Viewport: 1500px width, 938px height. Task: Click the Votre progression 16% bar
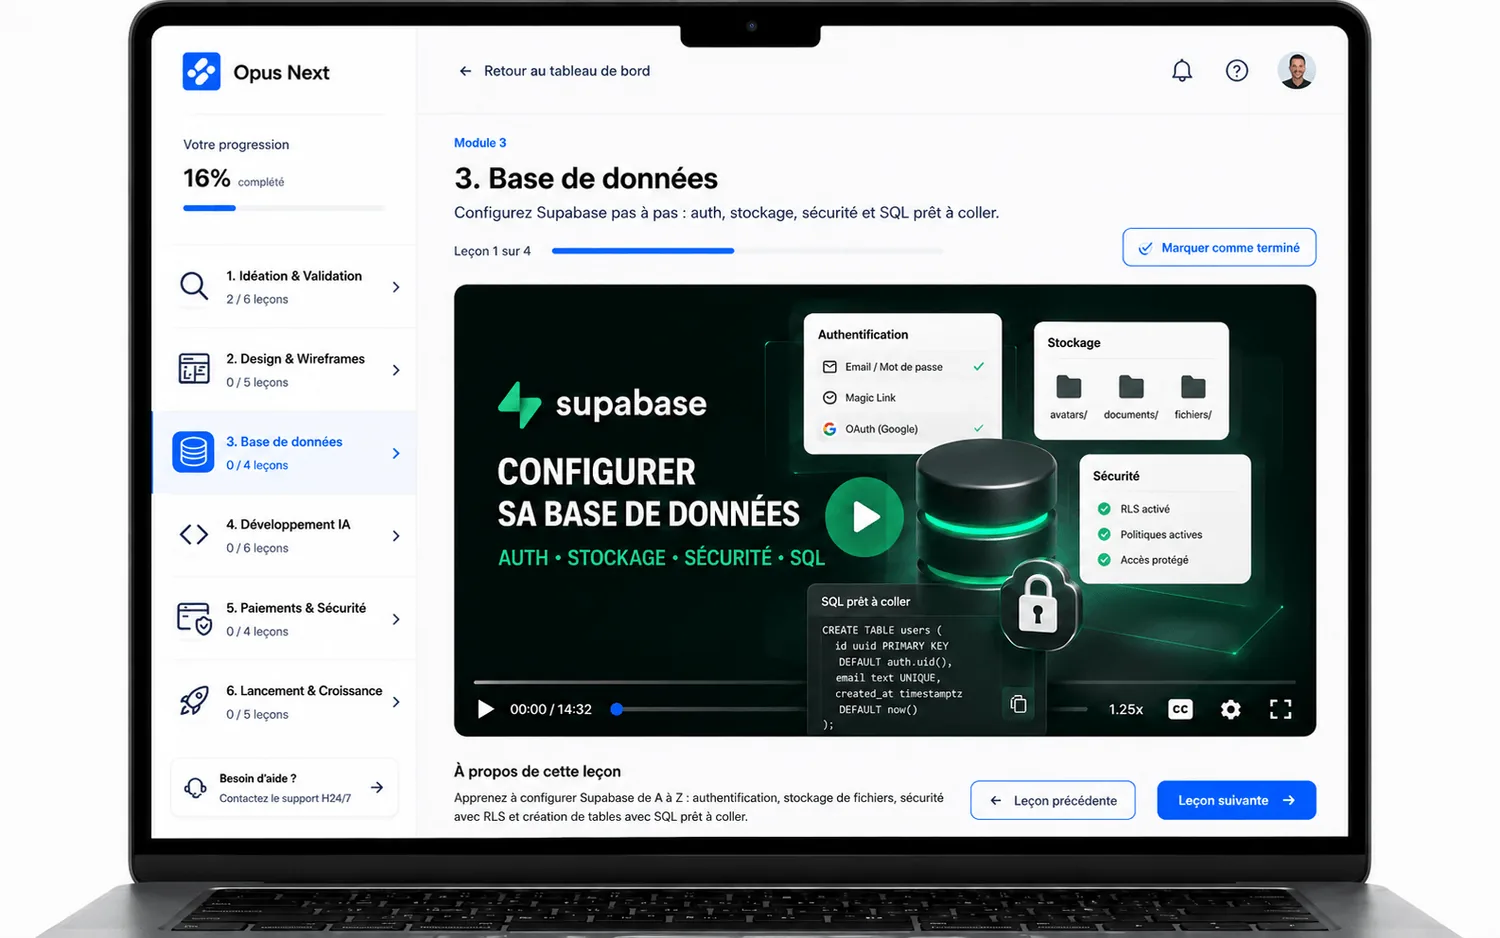pos(284,208)
